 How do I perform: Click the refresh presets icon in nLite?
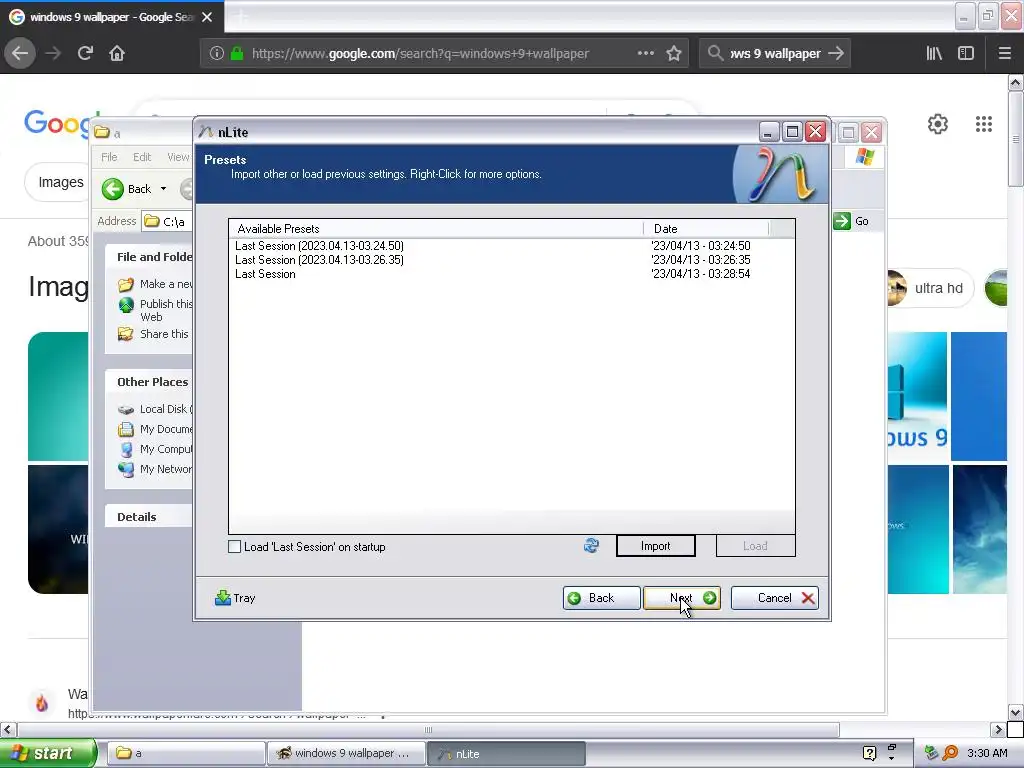pos(591,546)
